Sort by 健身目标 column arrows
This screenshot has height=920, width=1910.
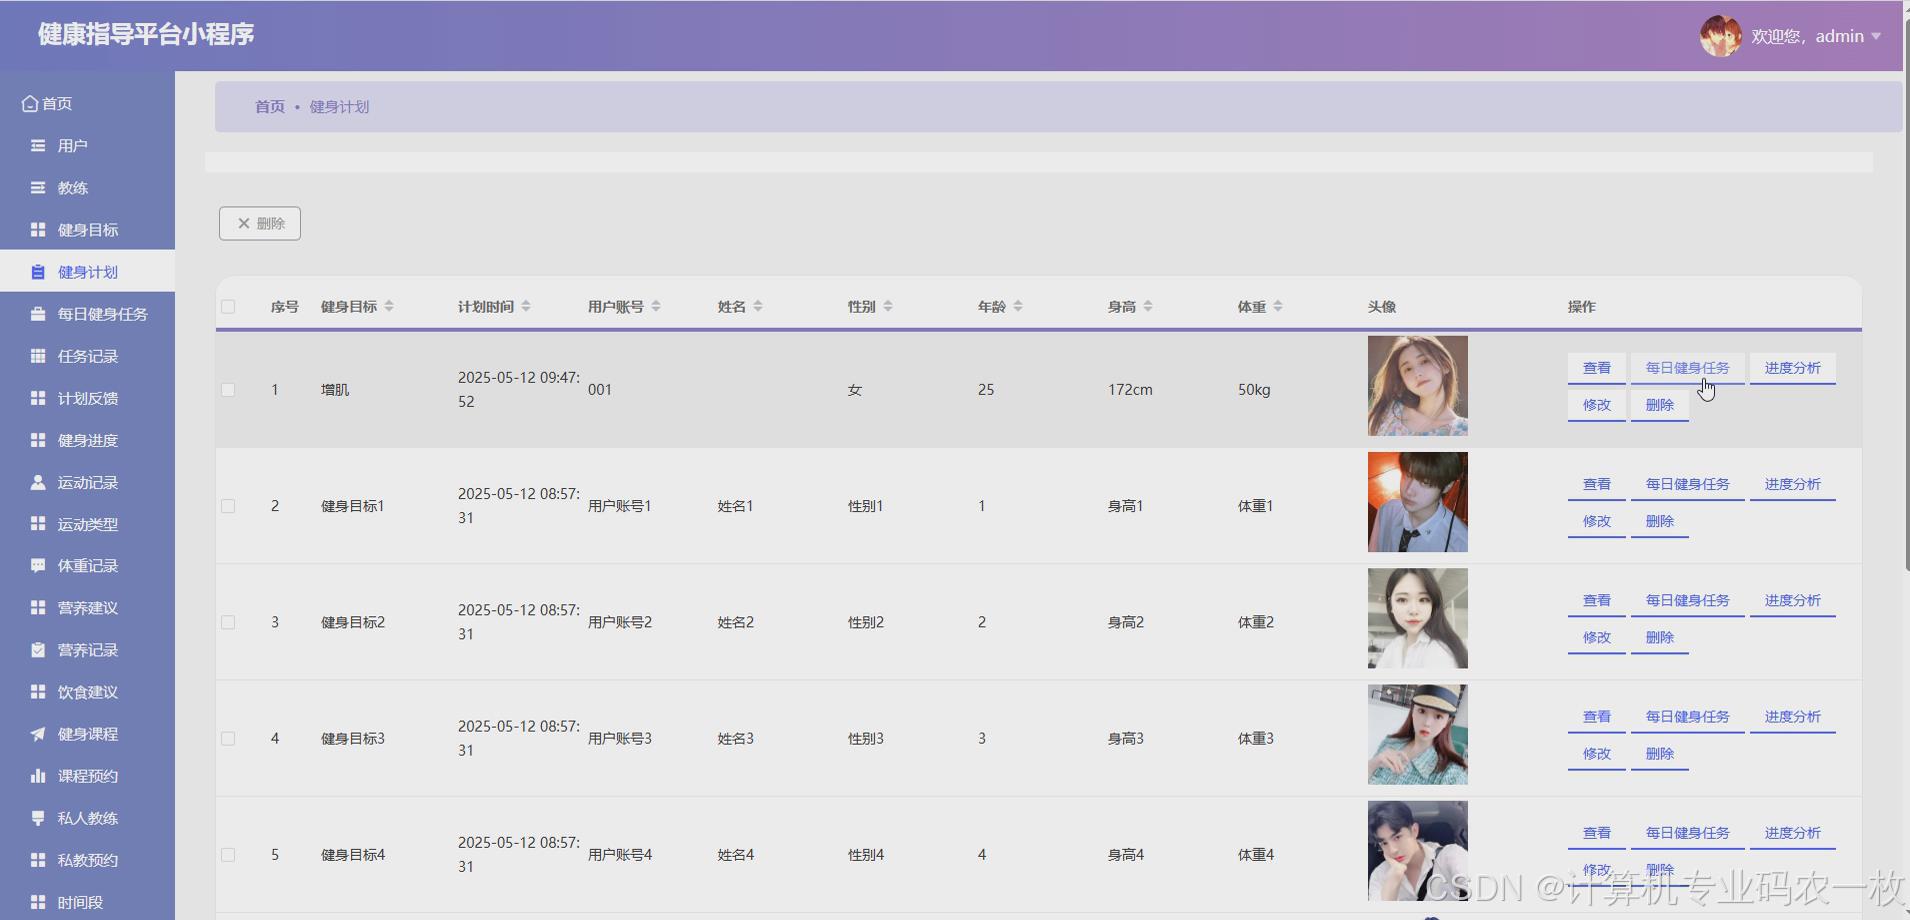389,306
